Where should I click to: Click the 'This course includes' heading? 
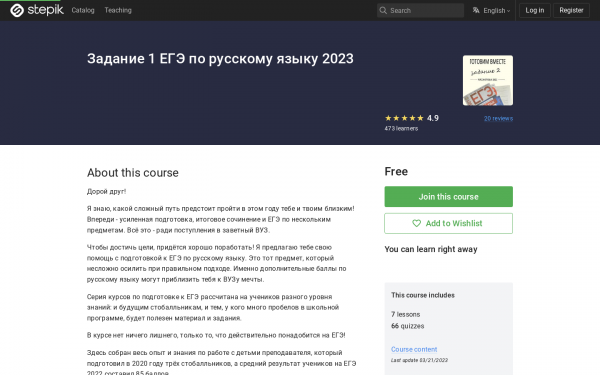click(423, 295)
